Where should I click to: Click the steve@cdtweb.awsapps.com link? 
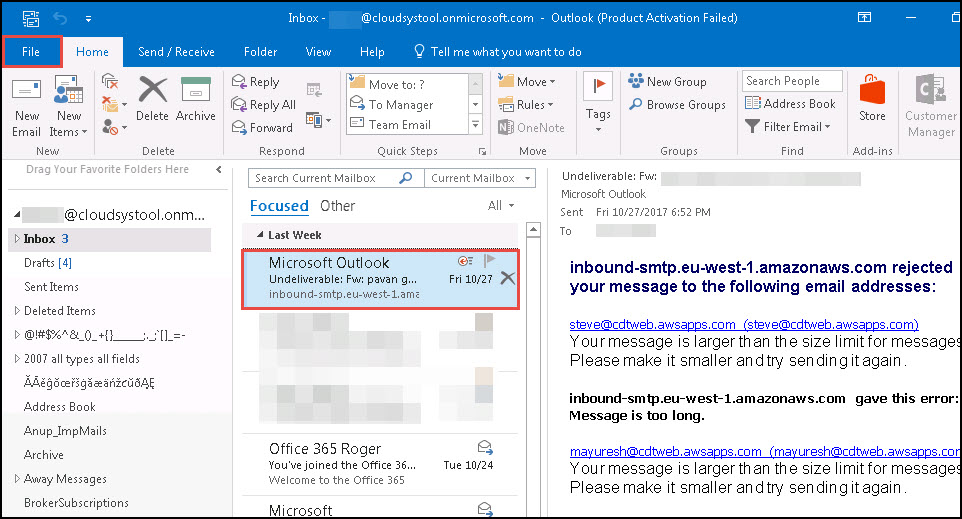(x=744, y=325)
